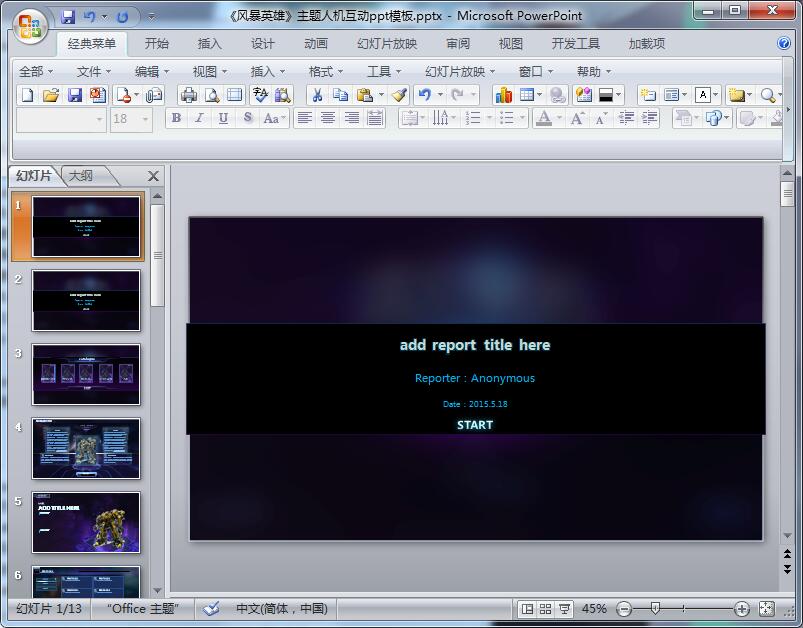
Task: Click the copy icon
Action: 340,95
